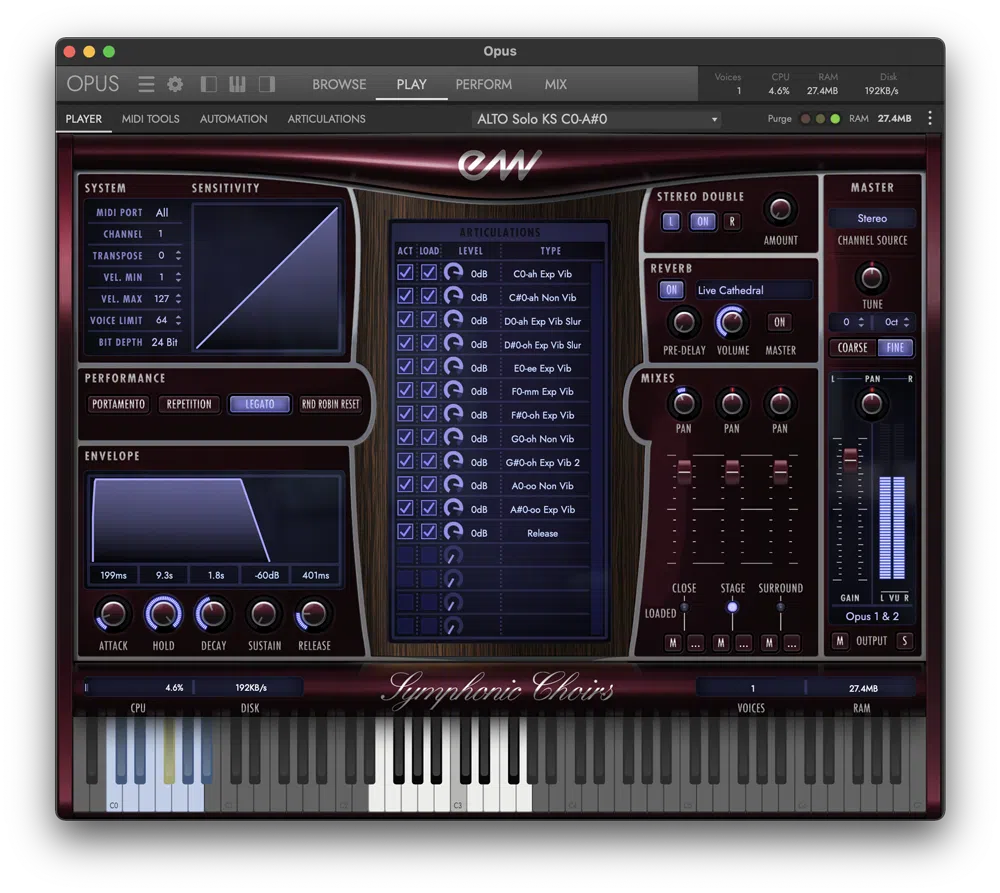Toggle the left sidebar panel icon

tap(209, 85)
